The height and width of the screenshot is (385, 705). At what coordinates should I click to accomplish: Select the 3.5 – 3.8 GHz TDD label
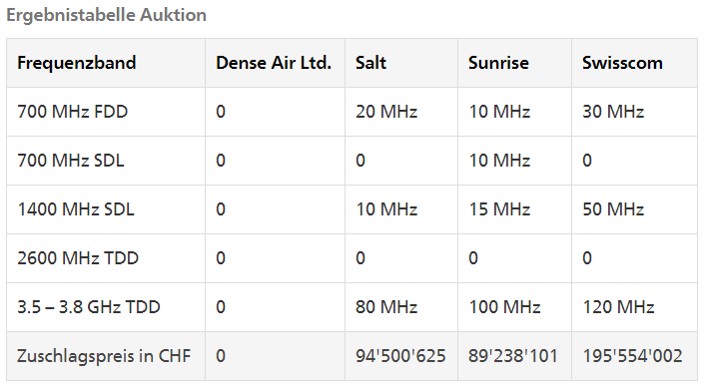[89, 307]
